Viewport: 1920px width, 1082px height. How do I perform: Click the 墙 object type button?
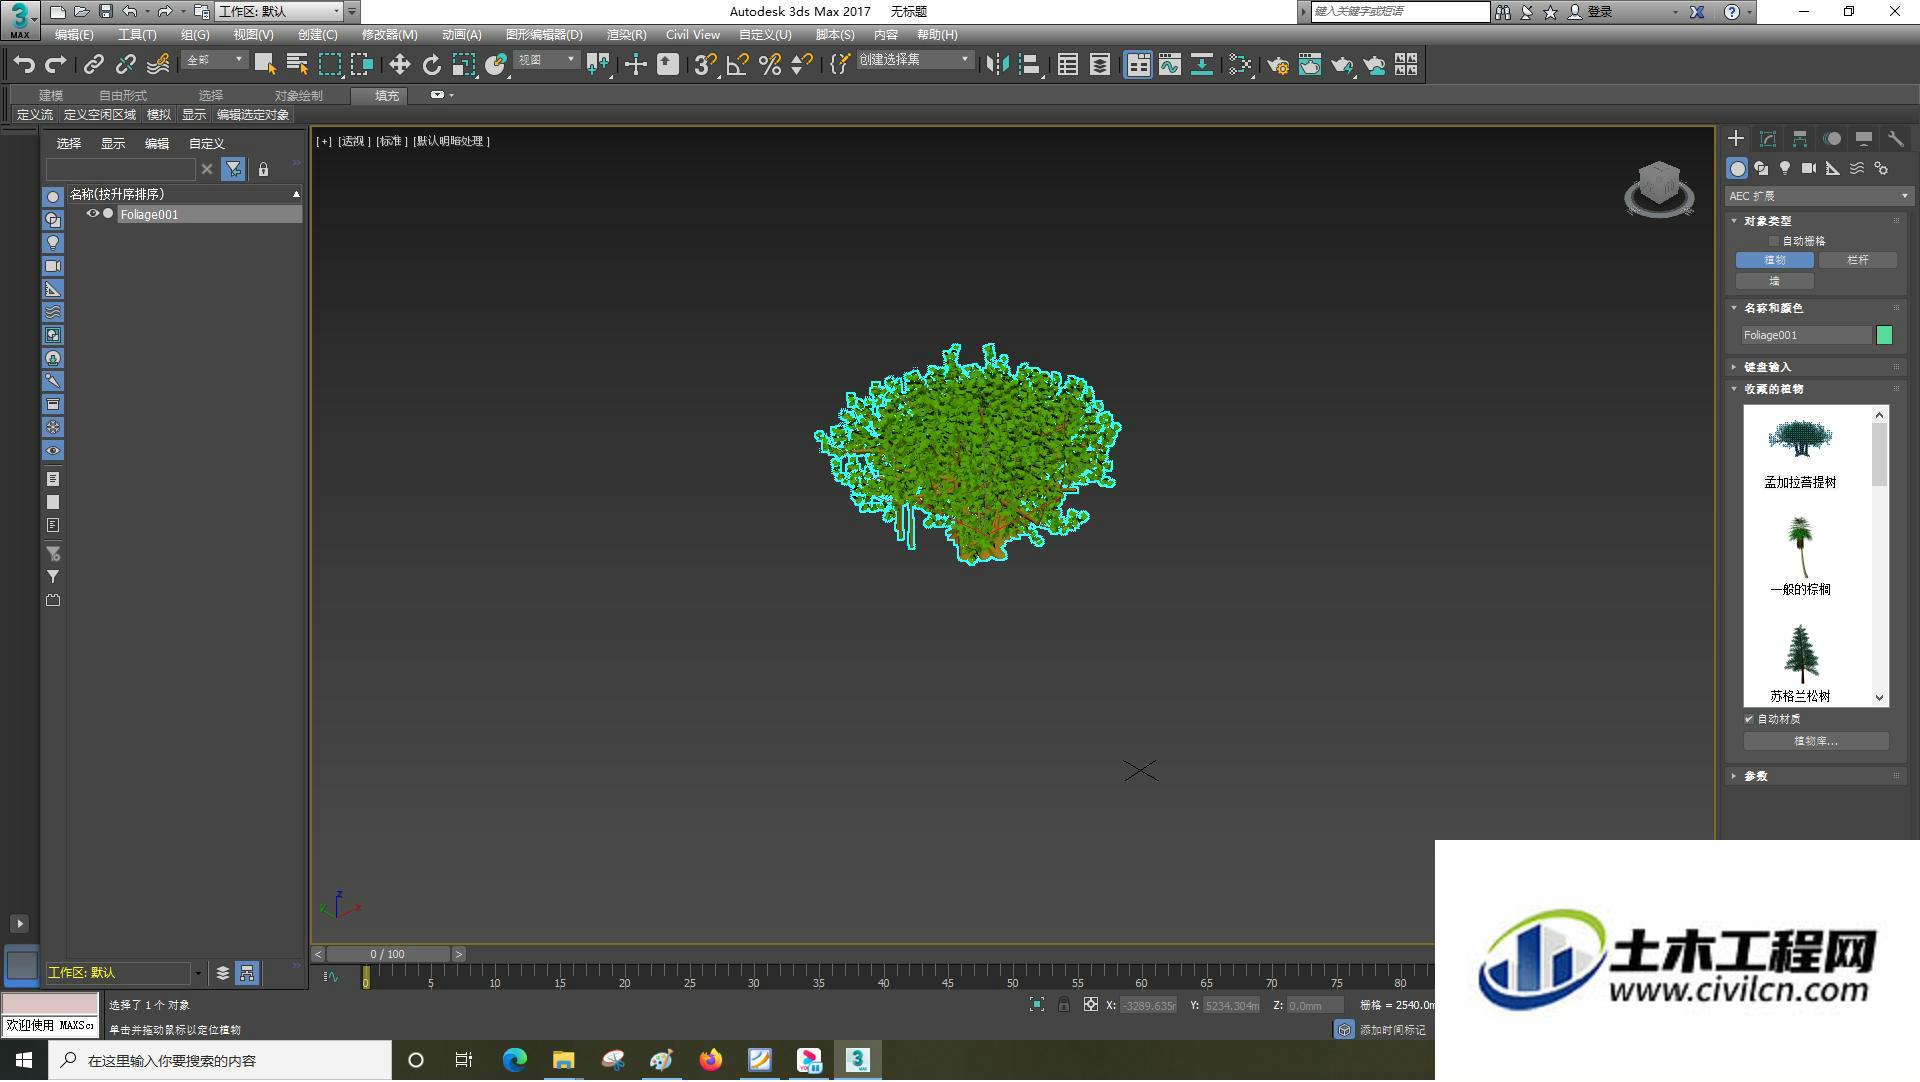pos(1775,281)
